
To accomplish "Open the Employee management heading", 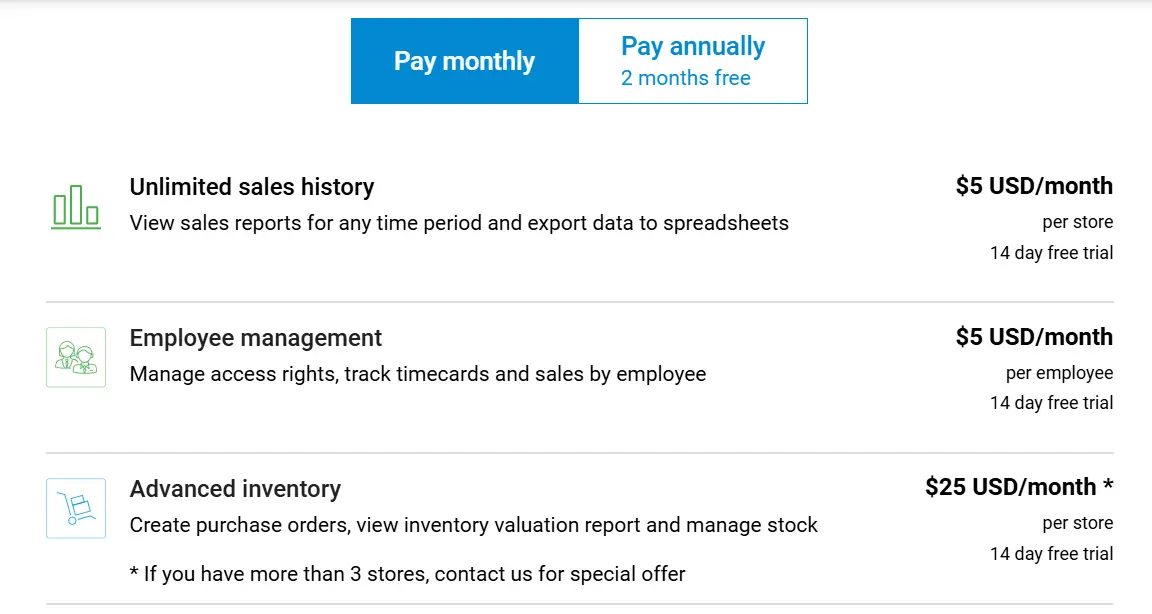I will pyautogui.click(x=256, y=338).
